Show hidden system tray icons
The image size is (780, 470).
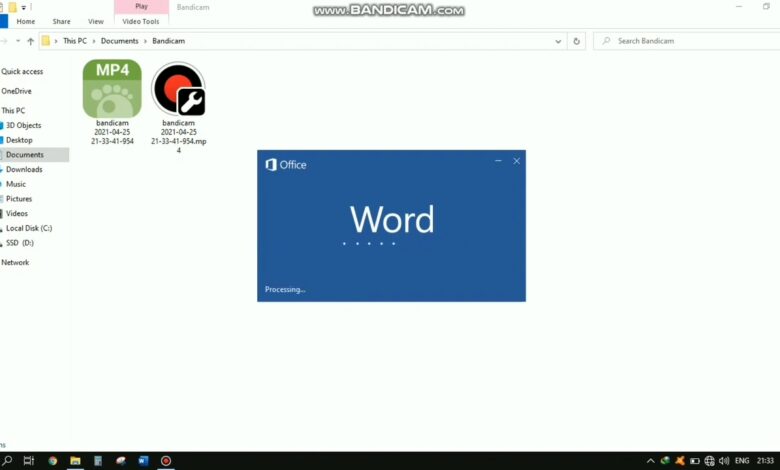[x=650, y=461]
